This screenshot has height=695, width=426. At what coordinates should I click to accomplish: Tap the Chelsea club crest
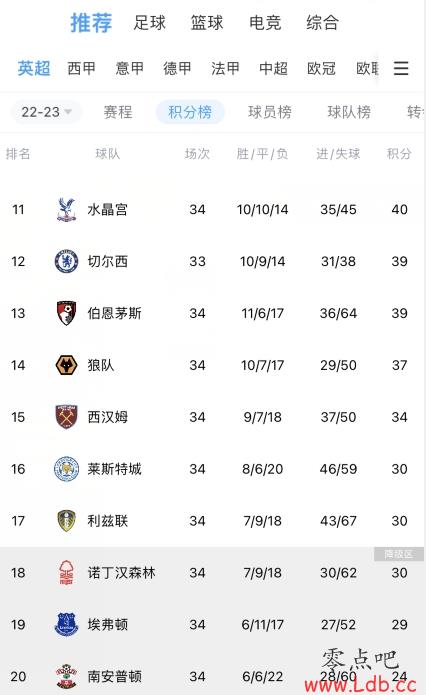[66, 261]
